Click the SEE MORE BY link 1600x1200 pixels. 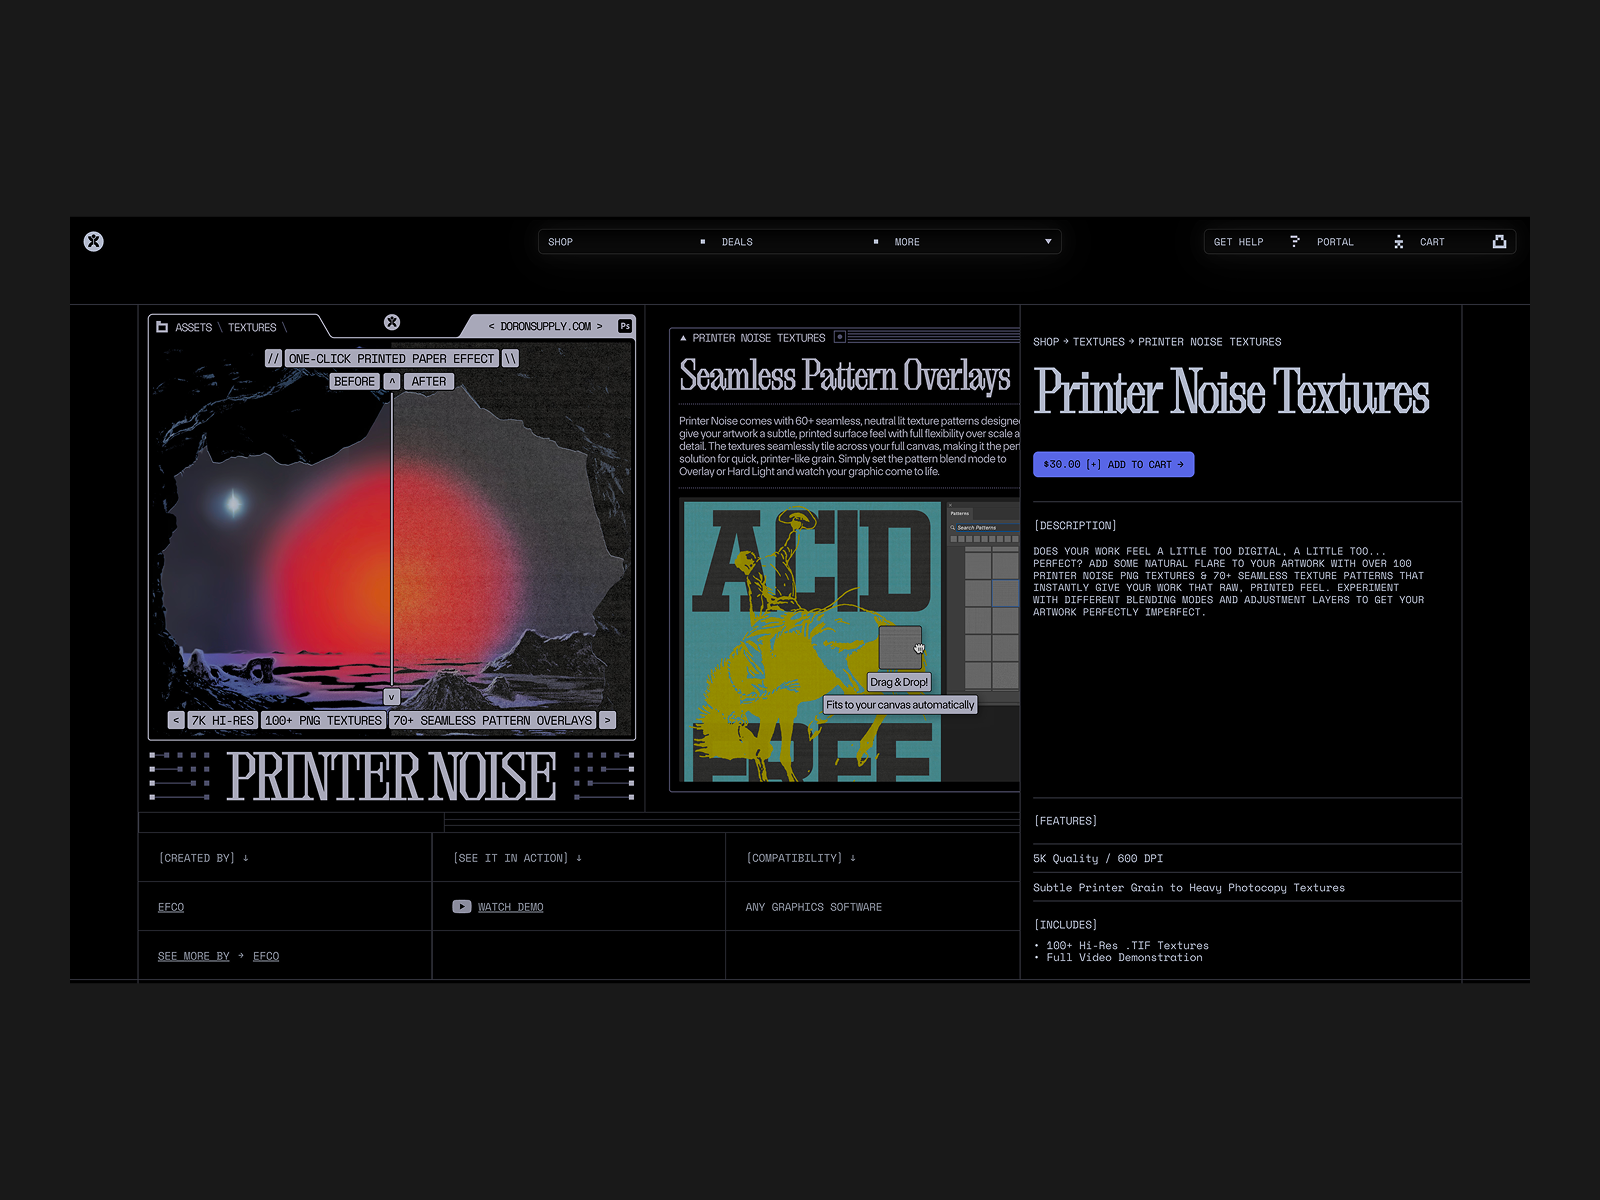(193, 956)
